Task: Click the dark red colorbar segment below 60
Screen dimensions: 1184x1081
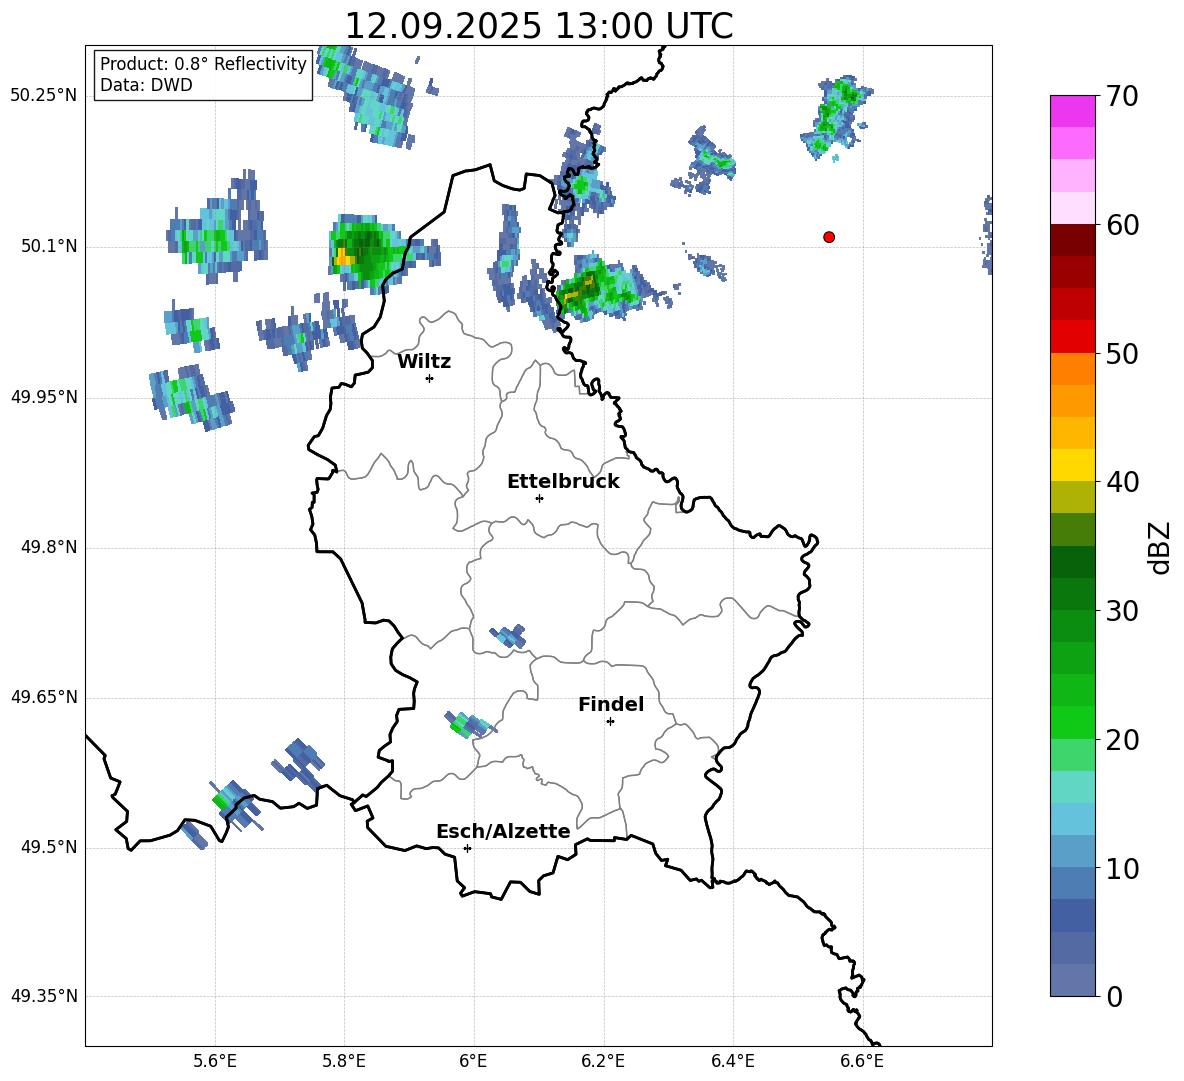Action: pos(1073,240)
